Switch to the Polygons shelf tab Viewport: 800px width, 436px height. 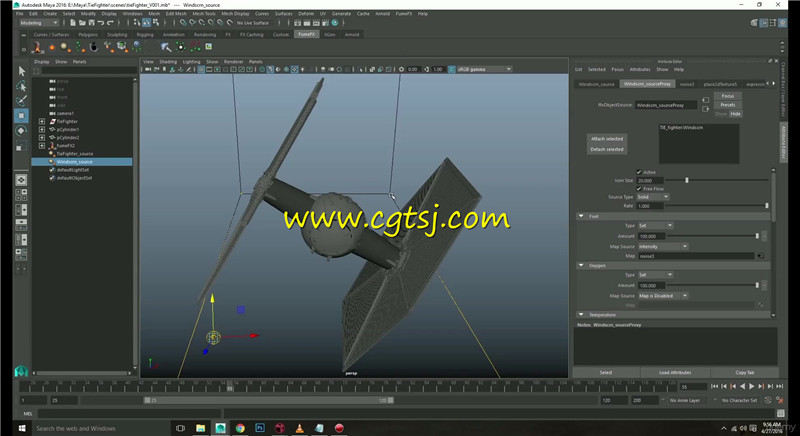(88, 35)
